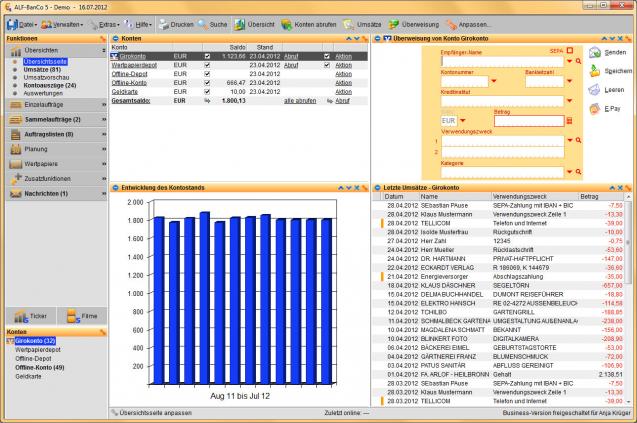This screenshot has height=423, width=637.
Task: Click in the Betrag input field
Action: (529, 121)
